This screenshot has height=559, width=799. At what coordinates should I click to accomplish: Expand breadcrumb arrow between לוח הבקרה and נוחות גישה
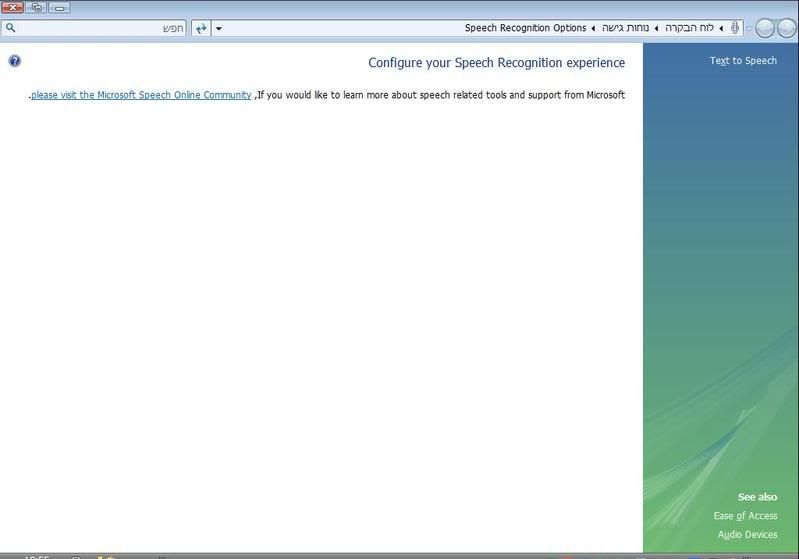click(656, 28)
